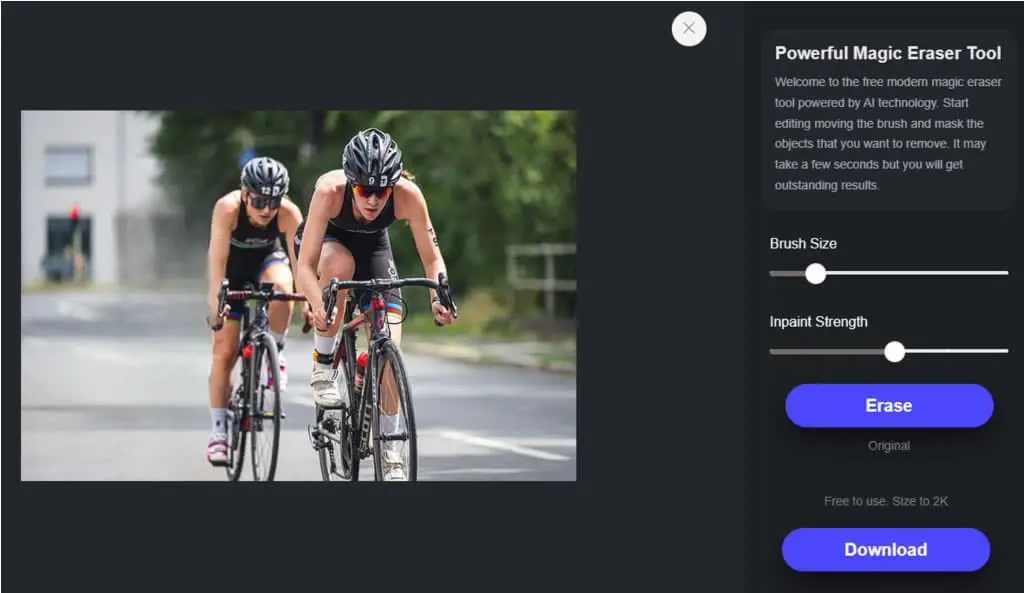
Task: Close the editor with the X icon
Action: (x=688, y=29)
